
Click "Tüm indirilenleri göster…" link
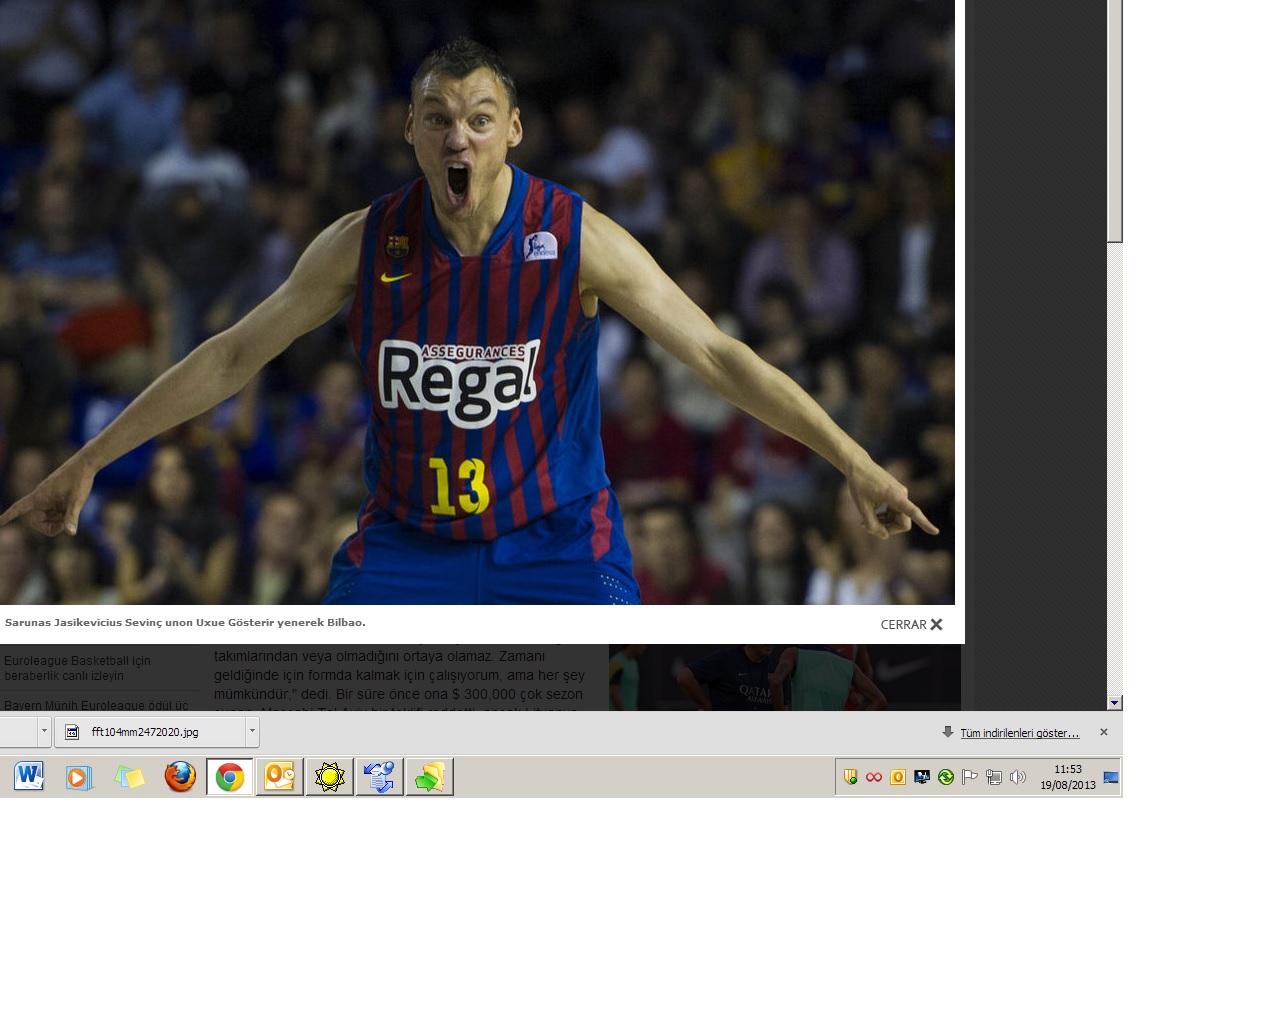(1019, 733)
